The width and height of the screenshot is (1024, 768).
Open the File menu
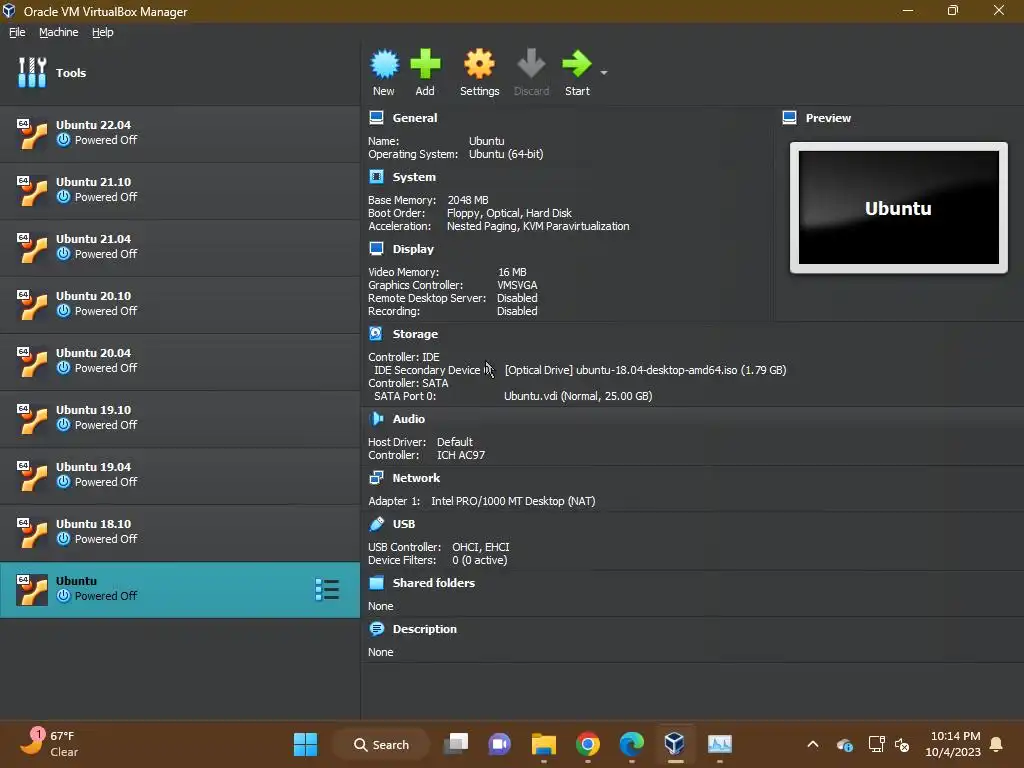[x=17, y=32]
